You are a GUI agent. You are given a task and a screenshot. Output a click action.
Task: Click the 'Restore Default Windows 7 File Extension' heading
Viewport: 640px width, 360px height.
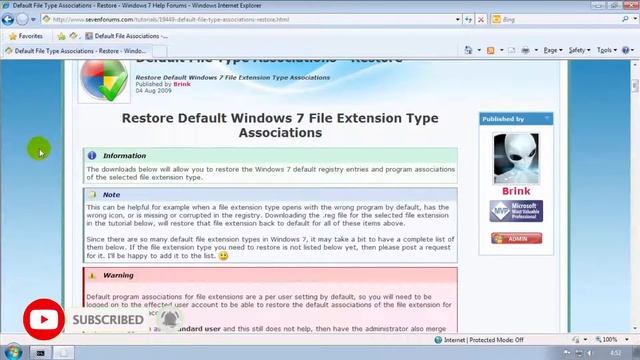[x=280, y=125]
